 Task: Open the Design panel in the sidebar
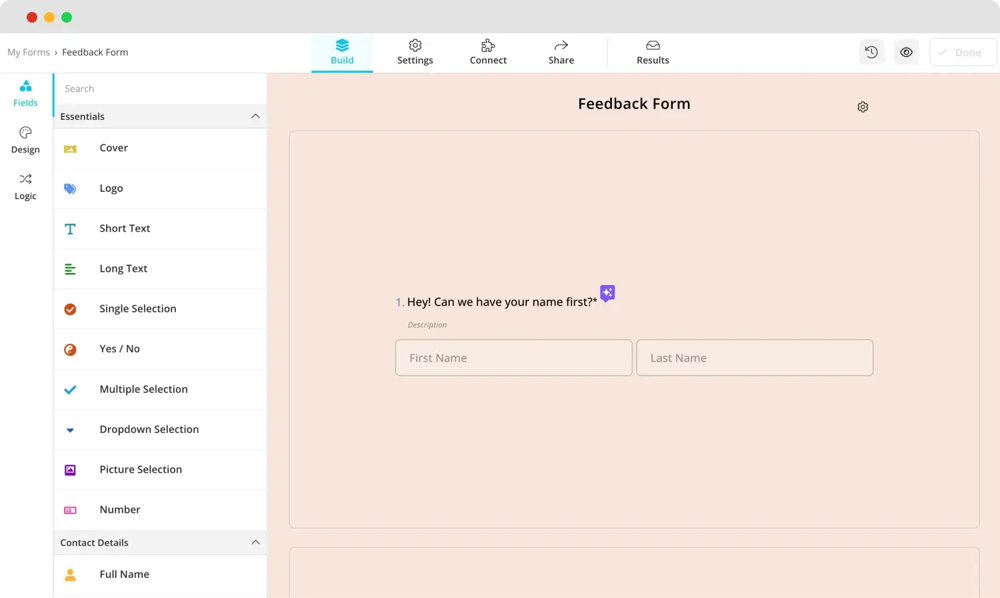tap(25, 140)
